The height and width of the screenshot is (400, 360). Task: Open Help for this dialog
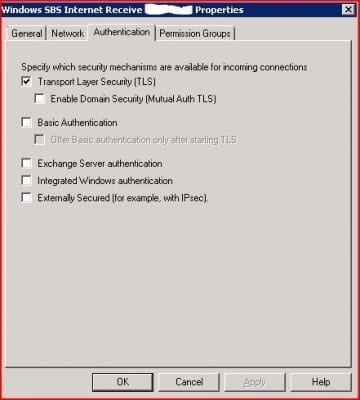tap(321, 382)
